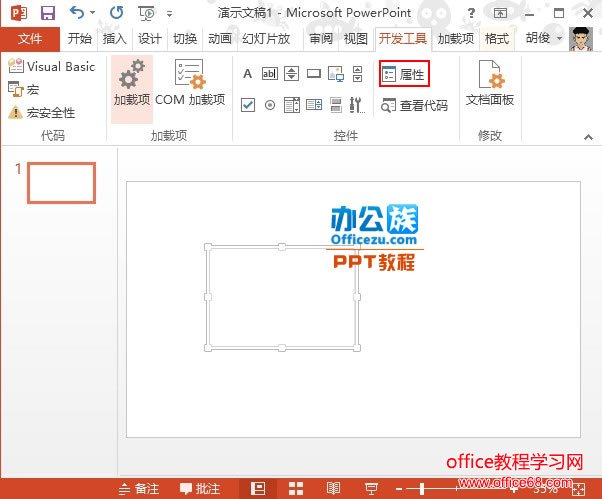The width and height of the screenshot is (602, 499).
Task: Open the 审阅 tab
Action: (x=321, y=38)
